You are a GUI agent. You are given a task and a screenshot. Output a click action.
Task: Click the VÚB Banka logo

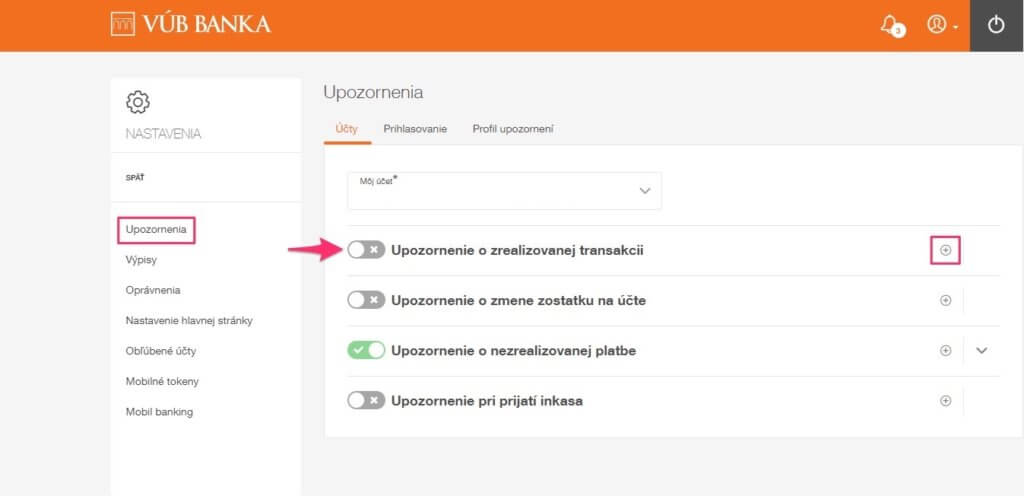point(191,24)
